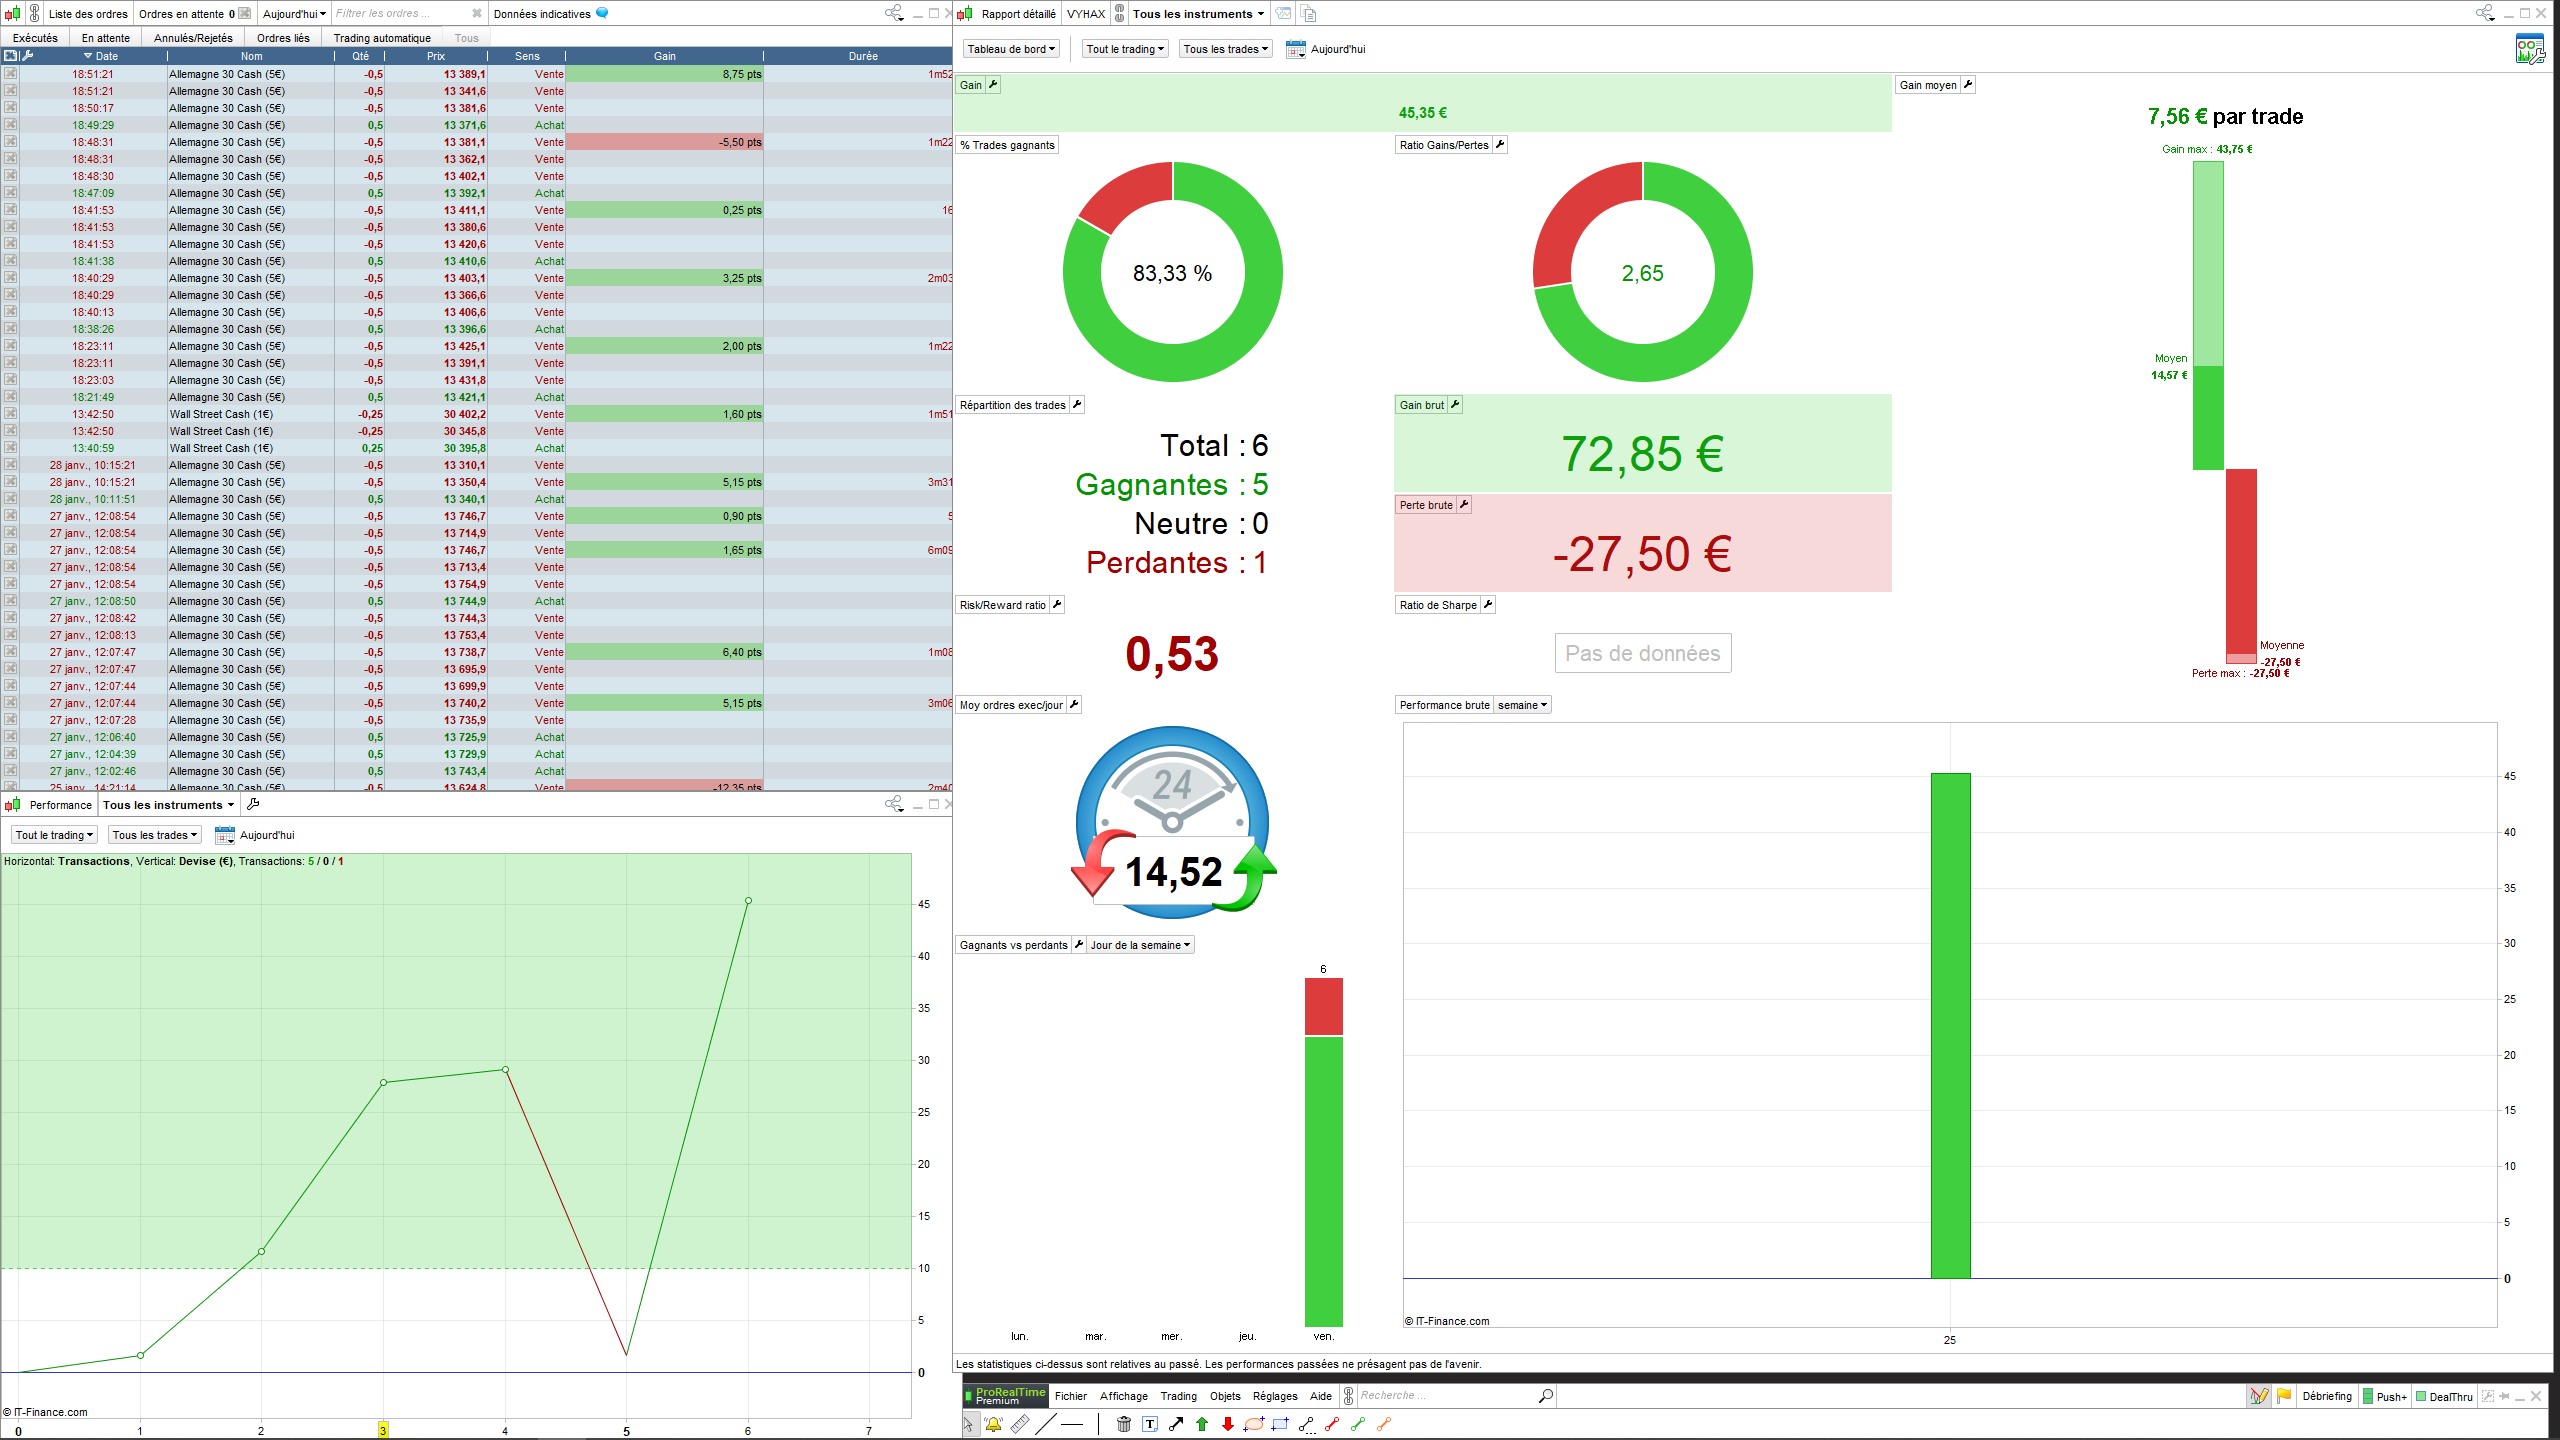The image size is (2560, 1440).
Task: Click the green performance bar for week 25
Action: [1950, 1025]
